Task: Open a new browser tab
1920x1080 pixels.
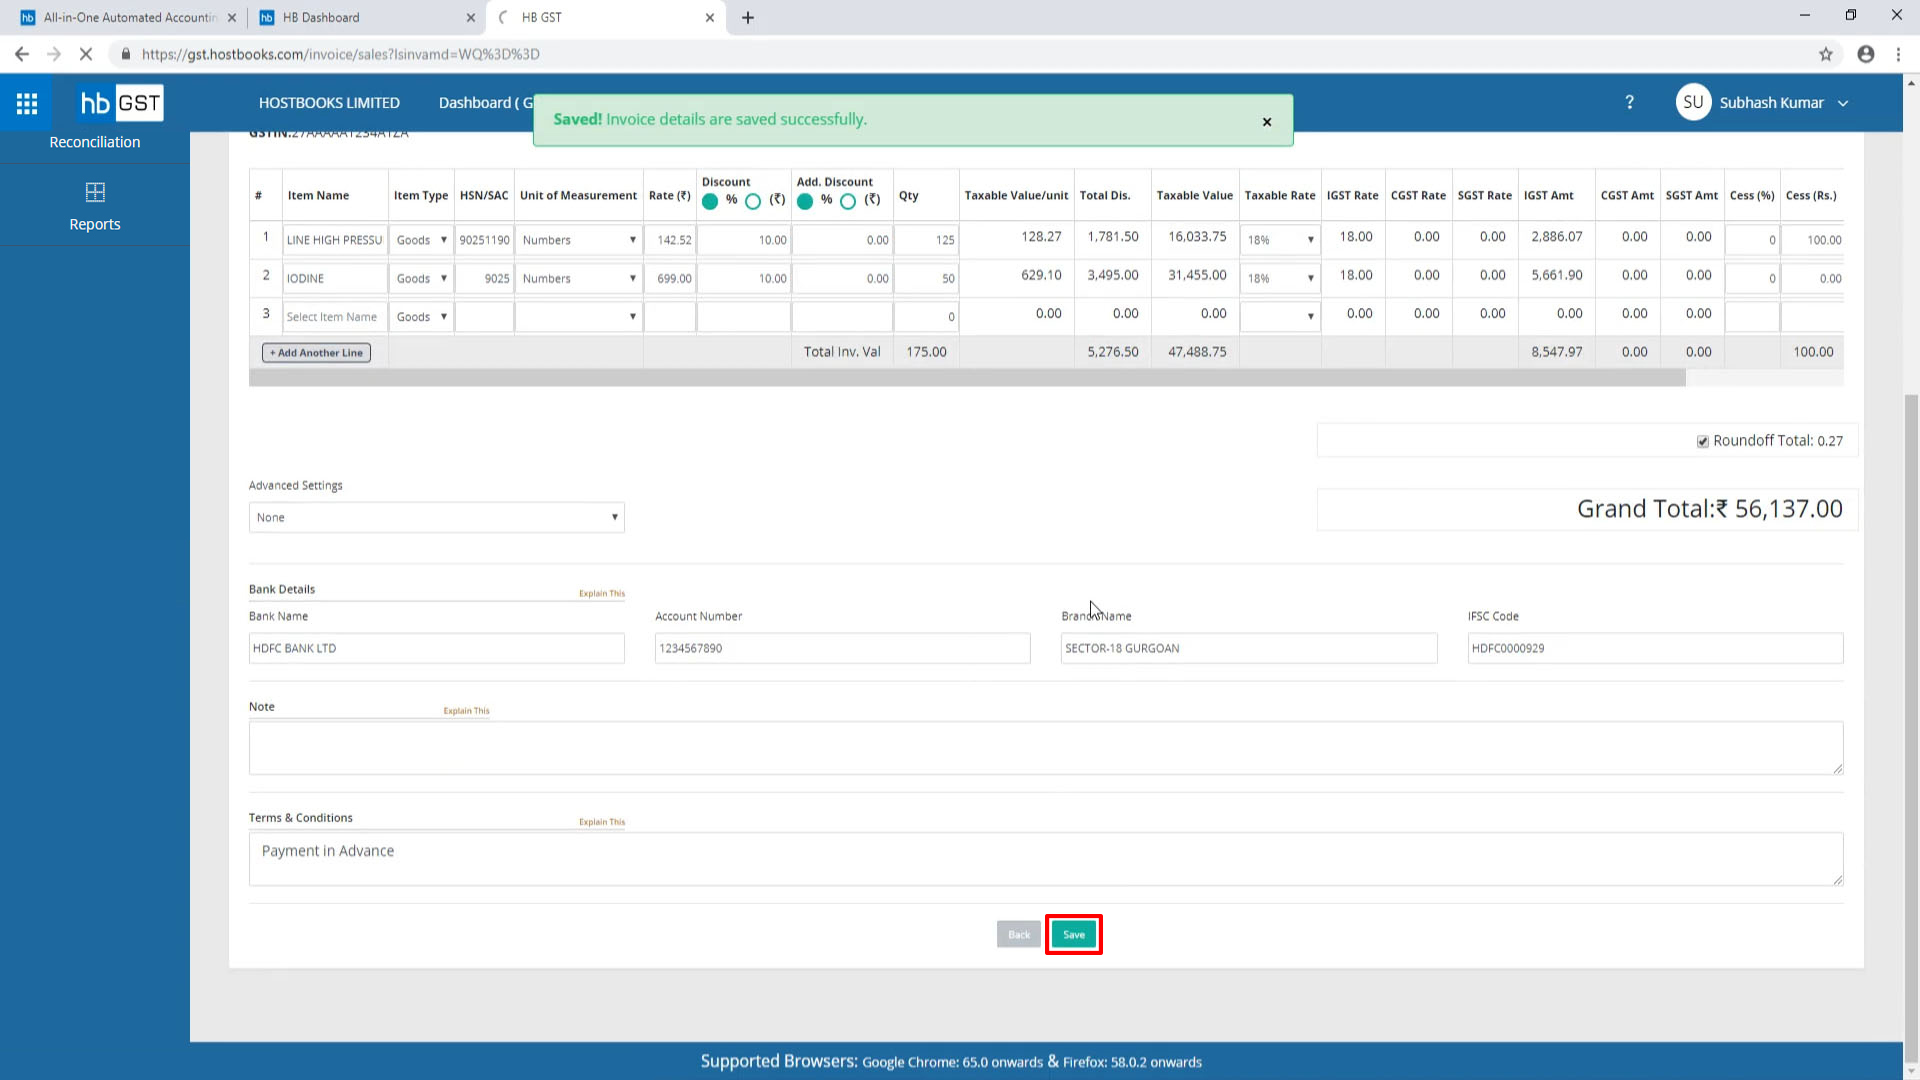Action: (x=748, y=17)
